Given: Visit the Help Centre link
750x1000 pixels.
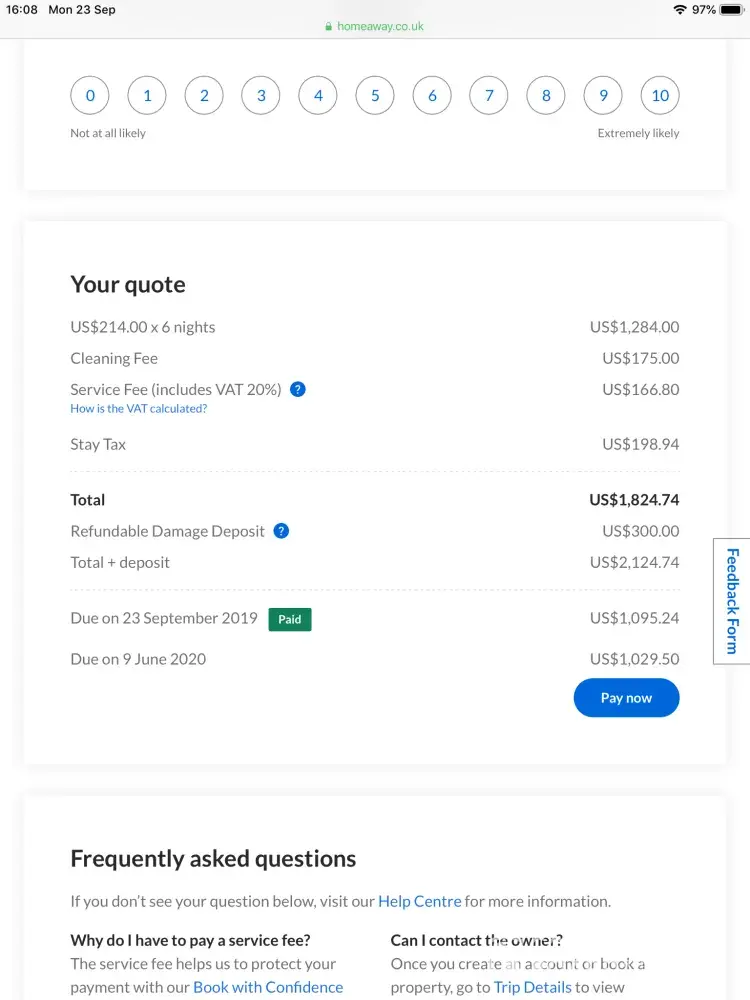Looking at the screenshot, I should pos(419,901).
